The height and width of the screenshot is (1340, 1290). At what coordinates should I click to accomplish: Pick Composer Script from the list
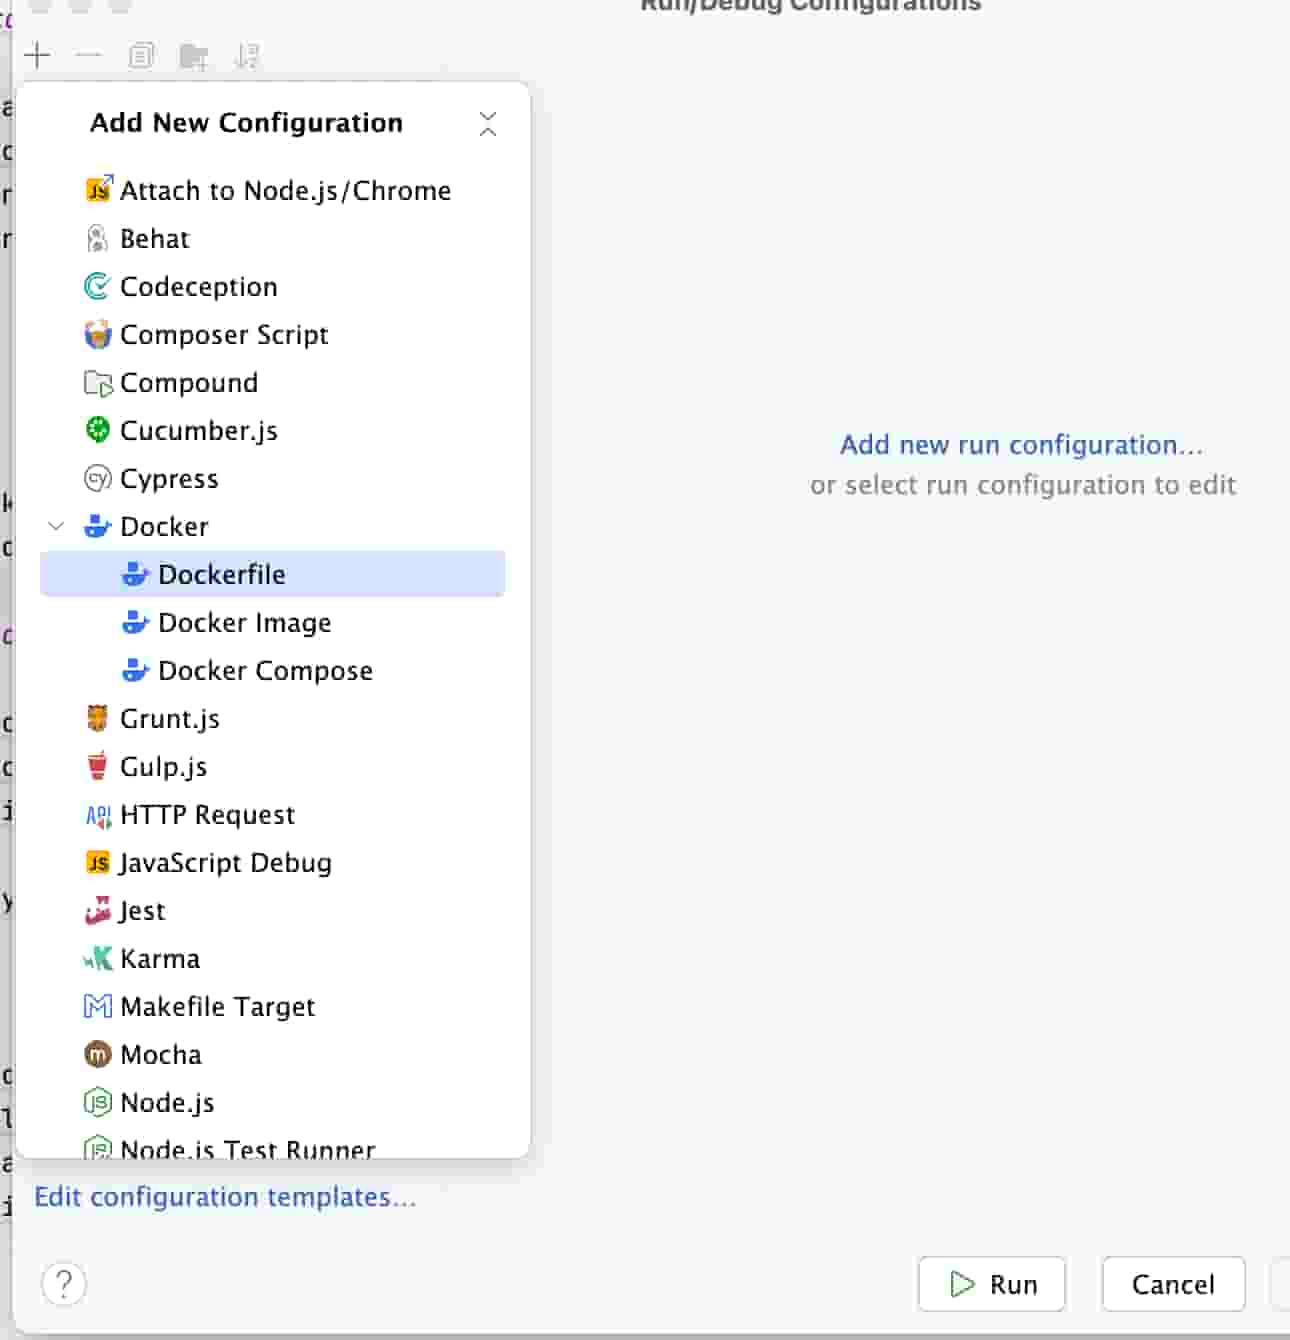coord(272,334)
